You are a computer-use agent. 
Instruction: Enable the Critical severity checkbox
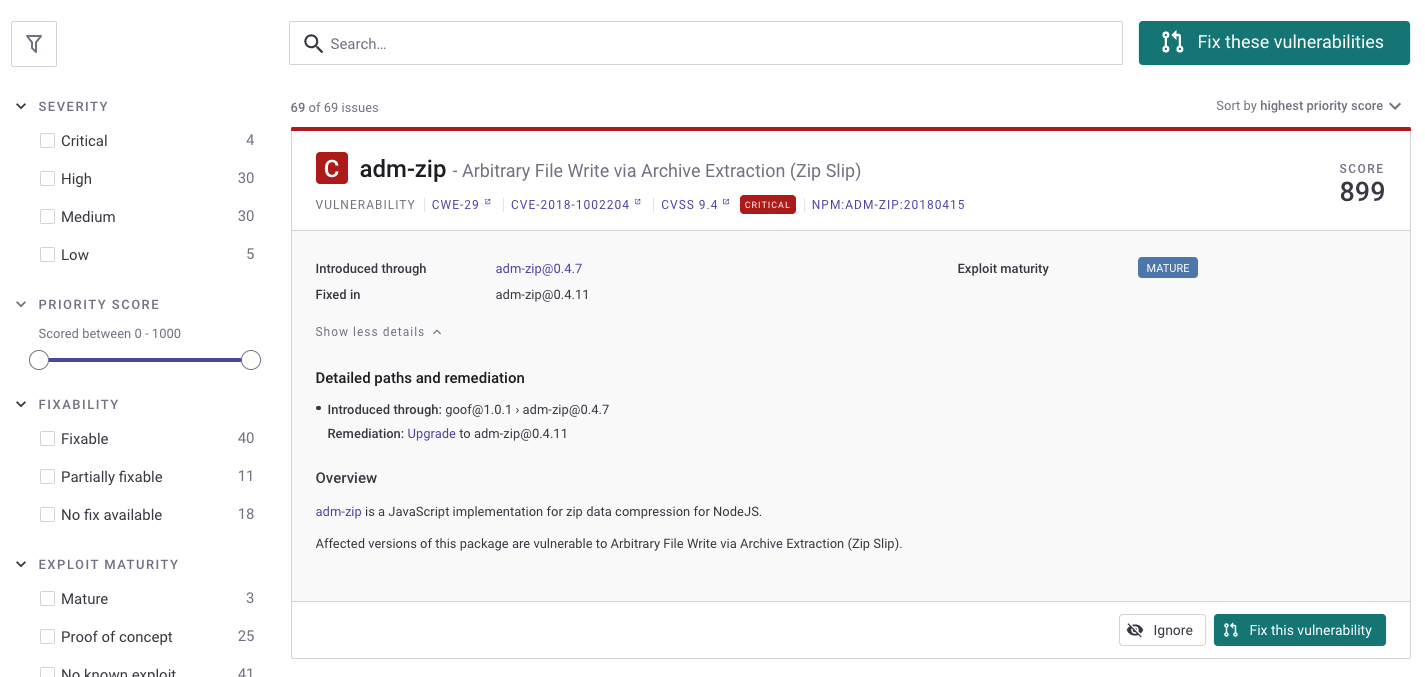[47, 141]
